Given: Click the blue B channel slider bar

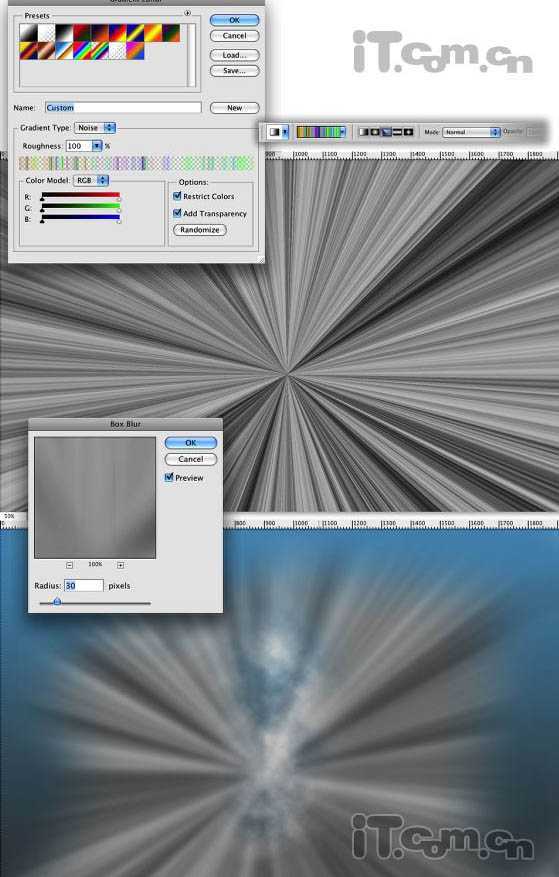Looking at the screenshot, I should coord(81,217).
